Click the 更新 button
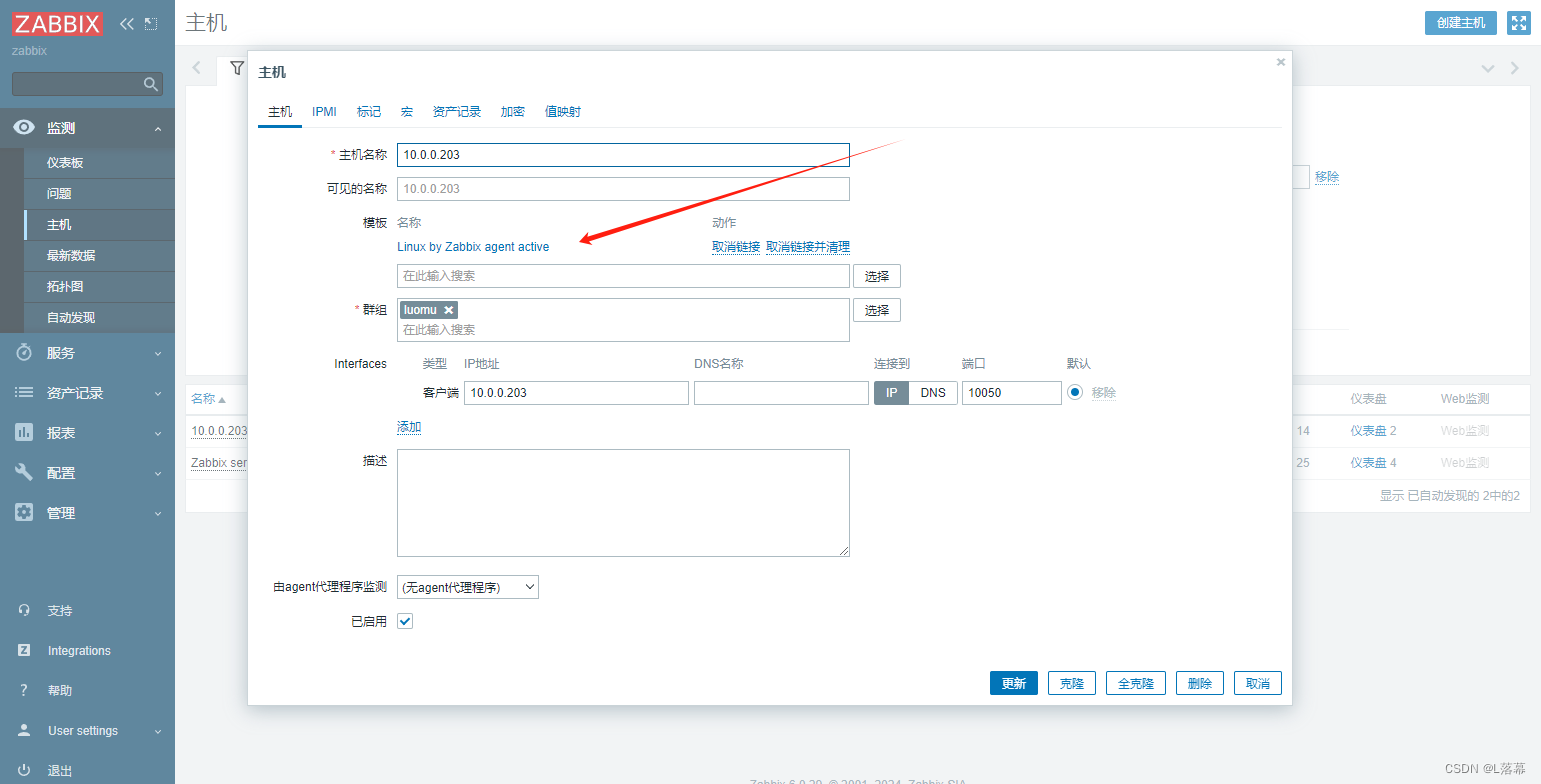Image resolution: width=1541 pixels, height=784 pixels. (1014, 683)
